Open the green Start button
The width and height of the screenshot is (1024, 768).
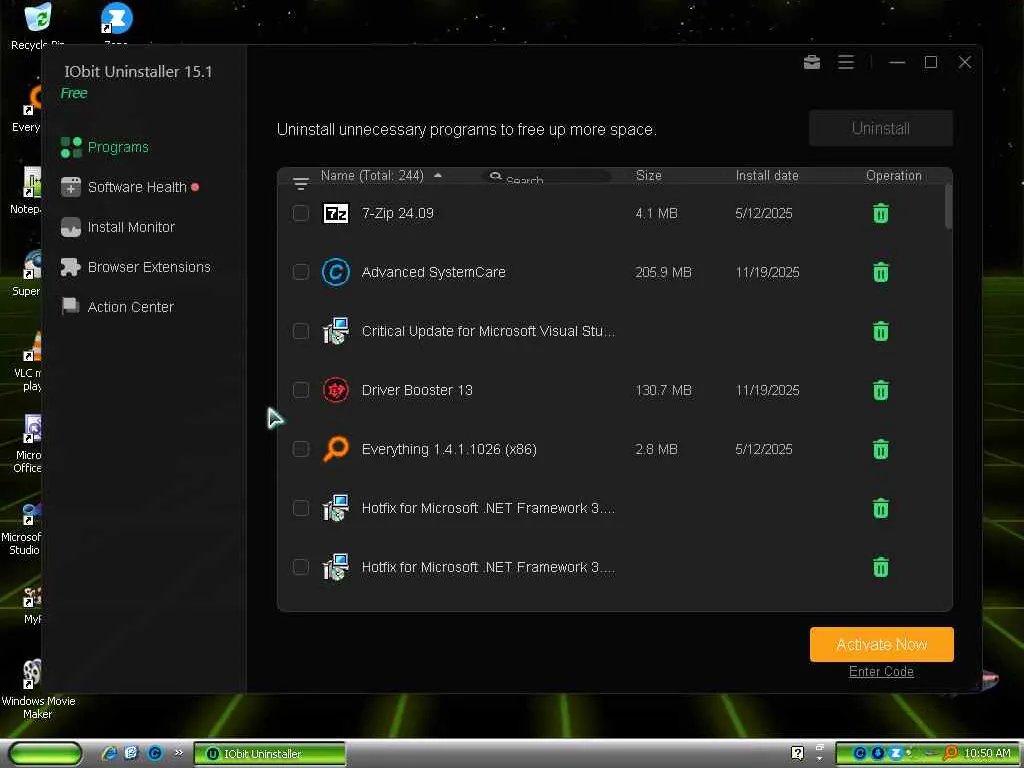coord(46,753)
